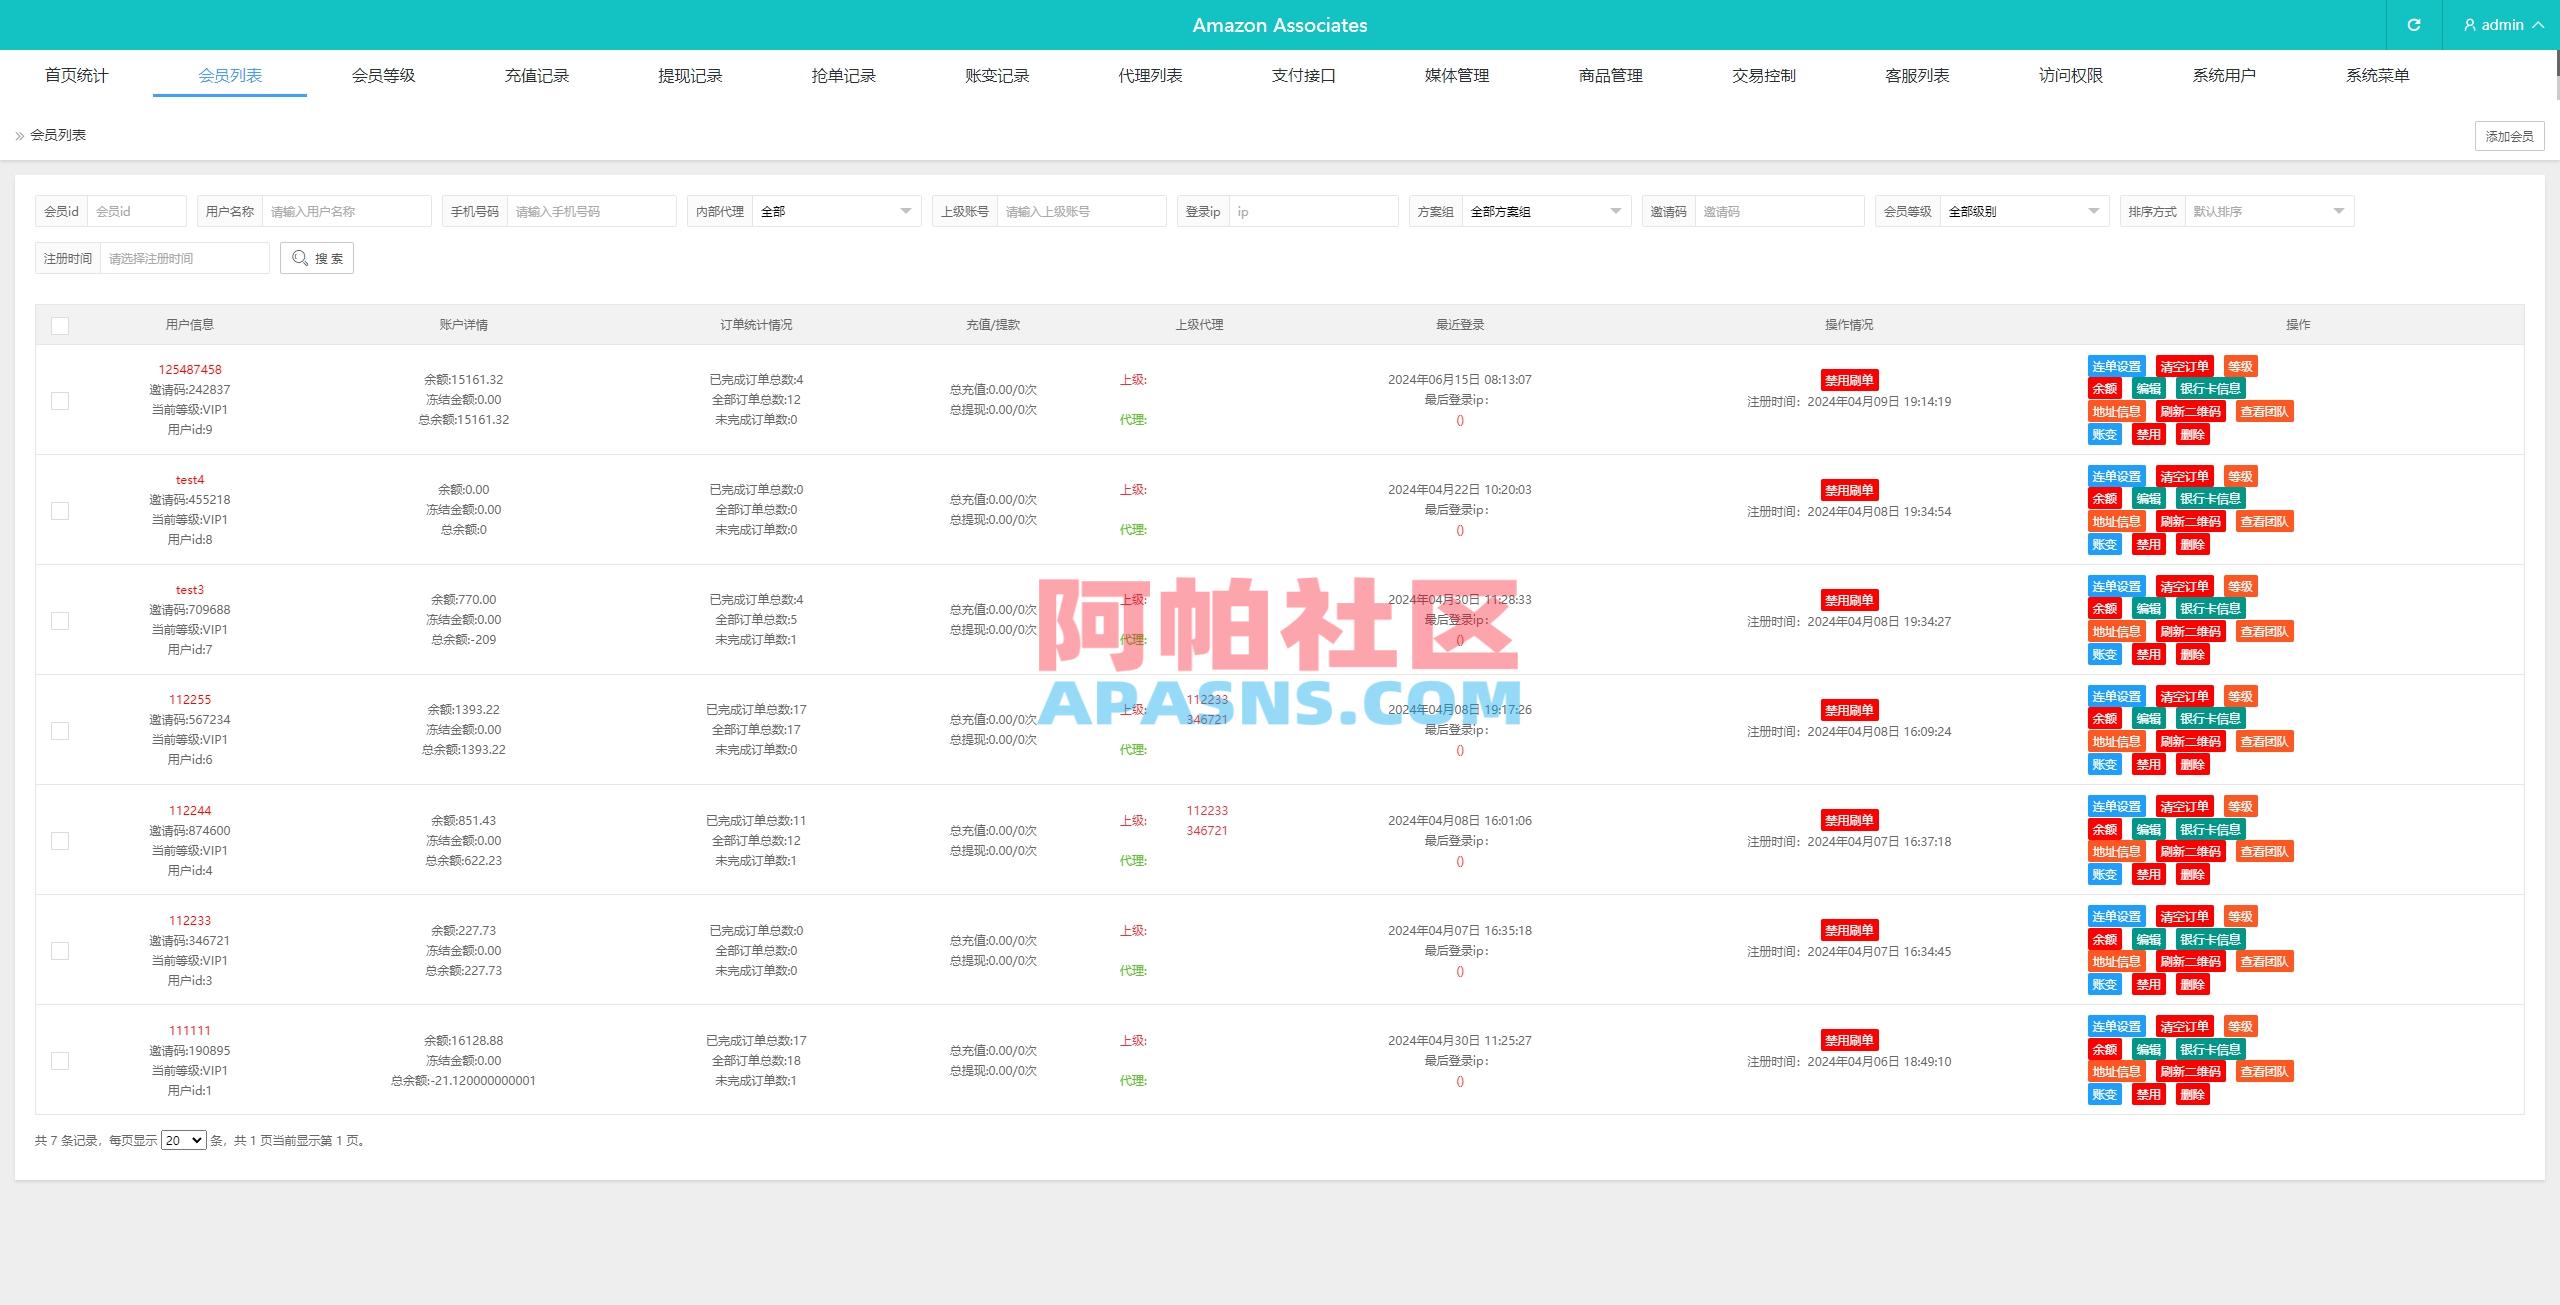Check the checkbox for user test4
This screenshot has width=2560, height=1305.
[60, 510]
